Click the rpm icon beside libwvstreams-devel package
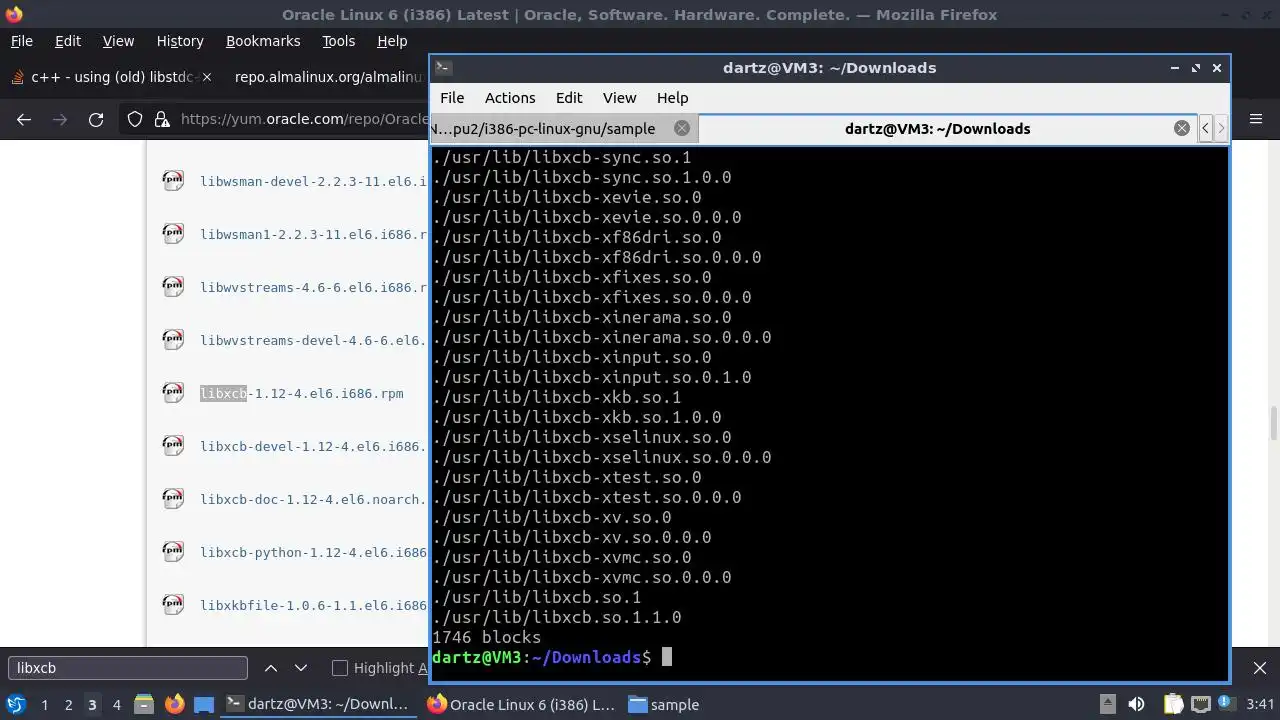Image resolution: width=1280 pixels, height=720 pixels. click(x=173, y=339)
